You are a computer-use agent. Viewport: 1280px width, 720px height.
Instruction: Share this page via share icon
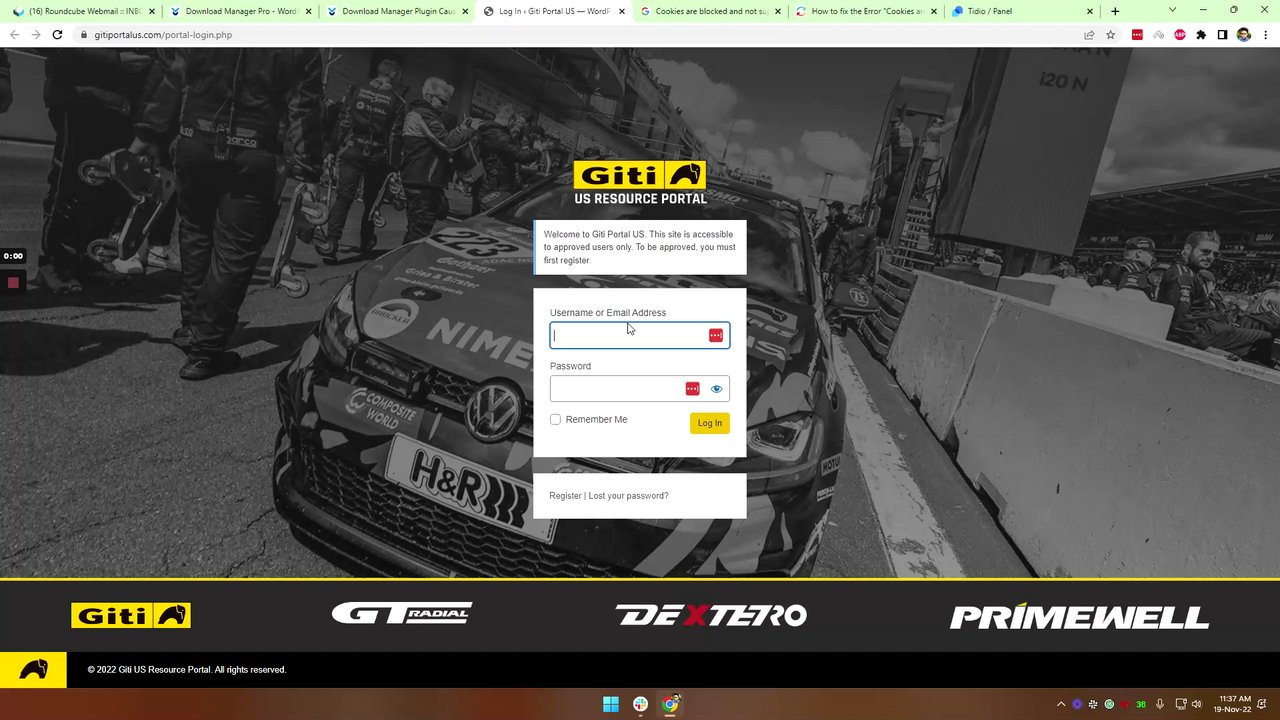pos(1089,34)
